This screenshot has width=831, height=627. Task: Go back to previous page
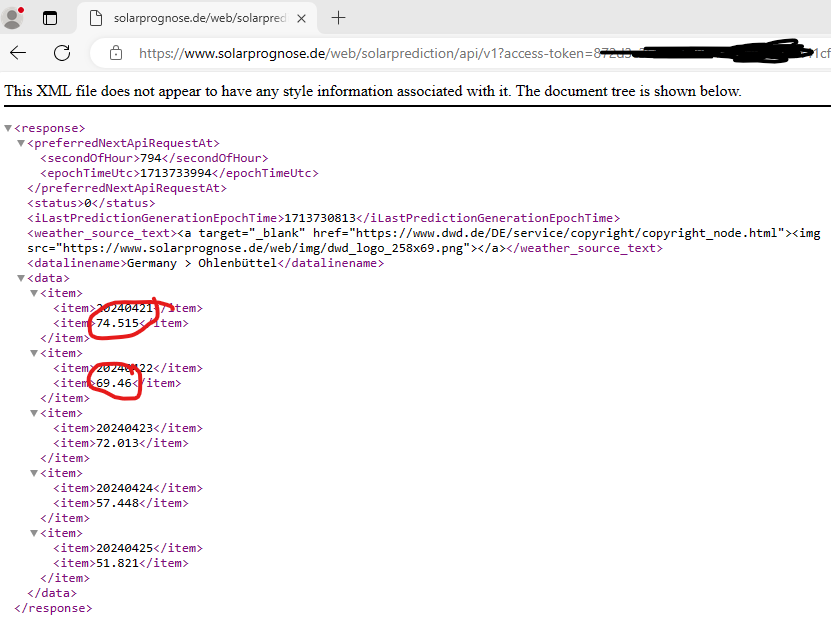tap(18, 52)
